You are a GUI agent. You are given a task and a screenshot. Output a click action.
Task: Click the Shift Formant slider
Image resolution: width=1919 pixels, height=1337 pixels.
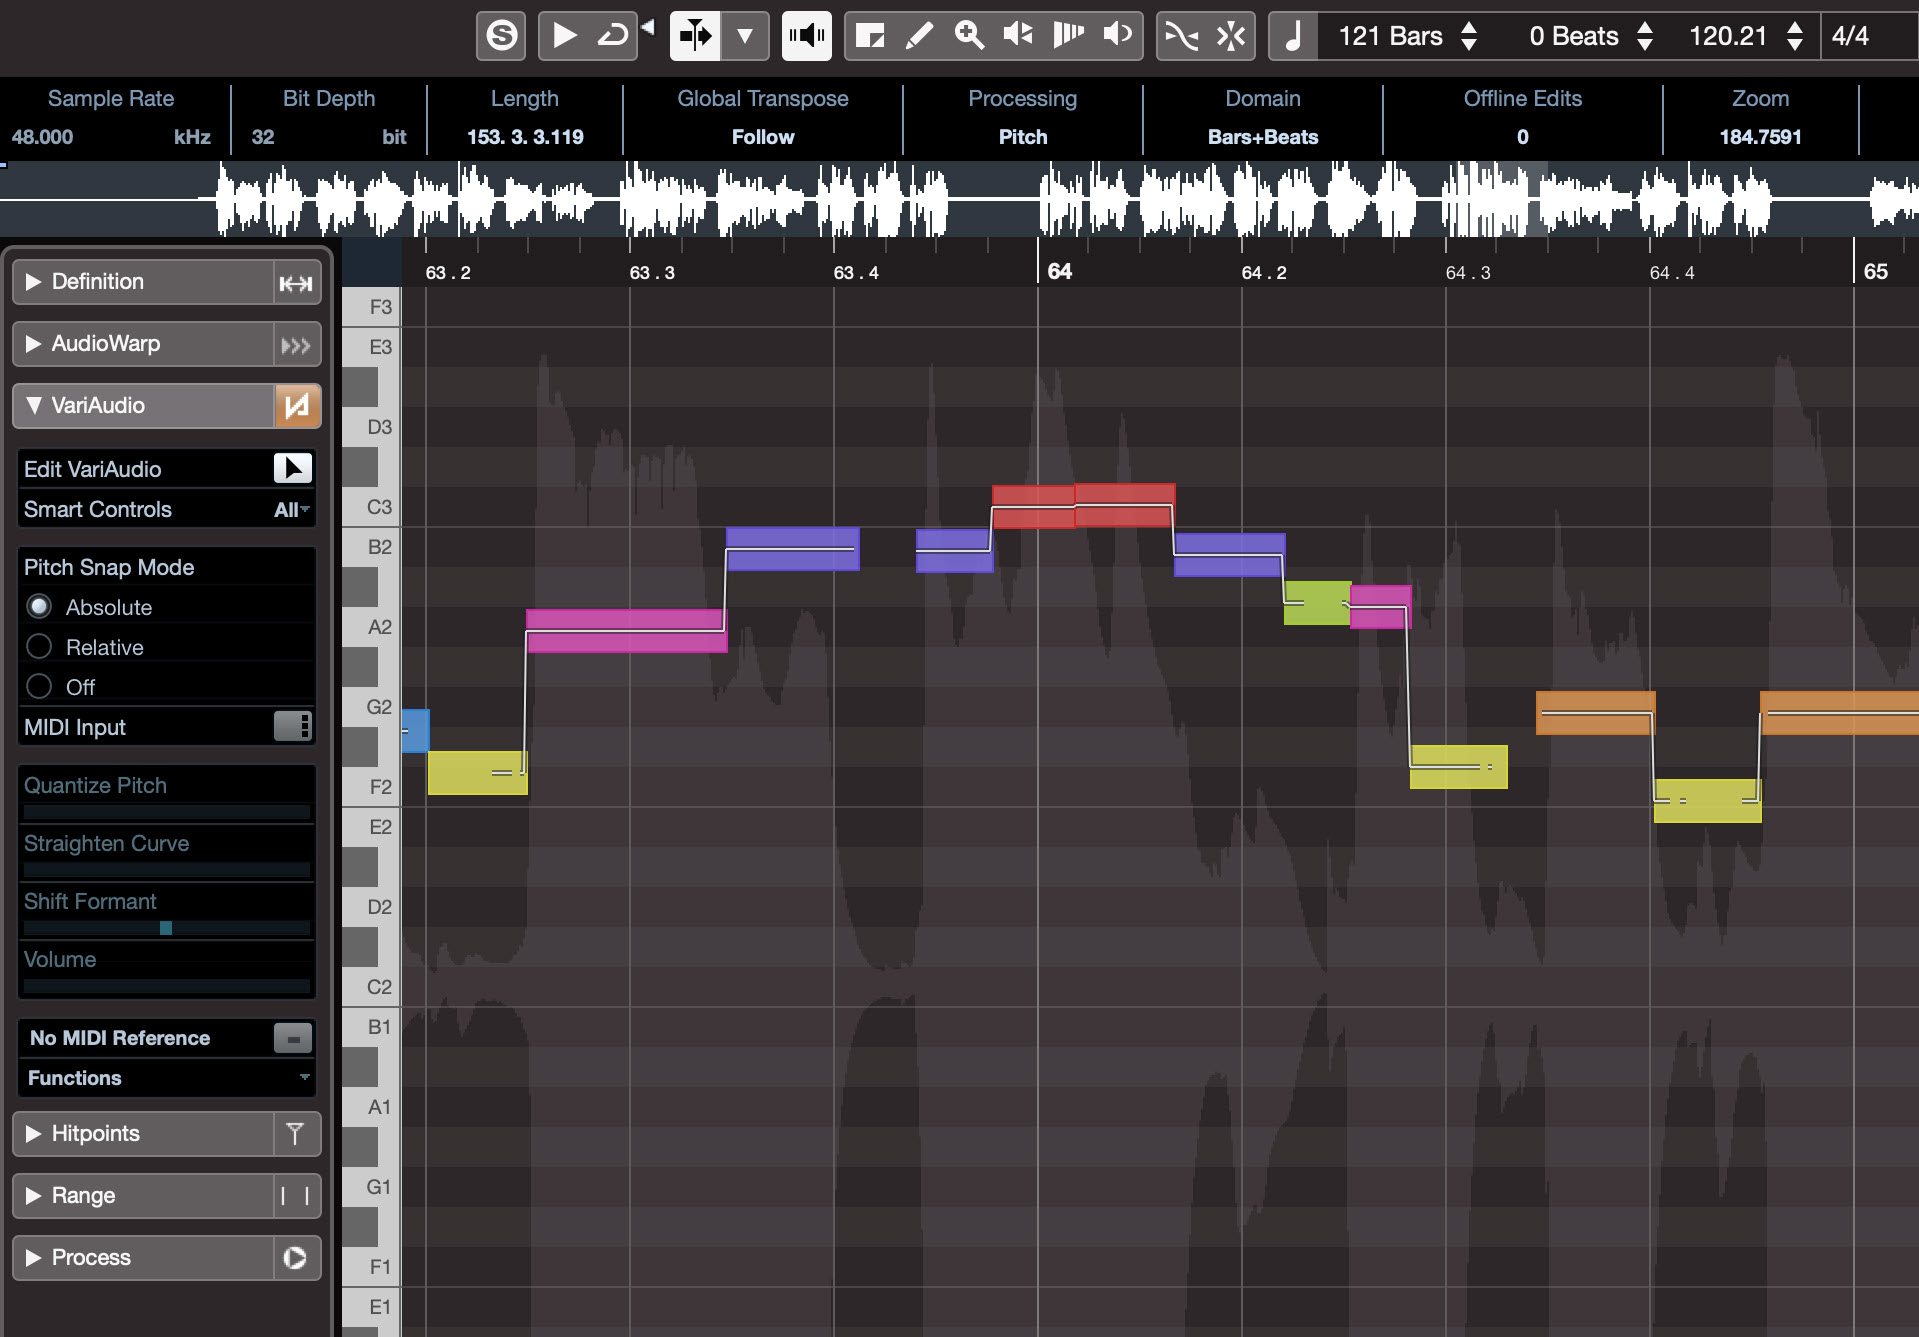click(166, 928)
